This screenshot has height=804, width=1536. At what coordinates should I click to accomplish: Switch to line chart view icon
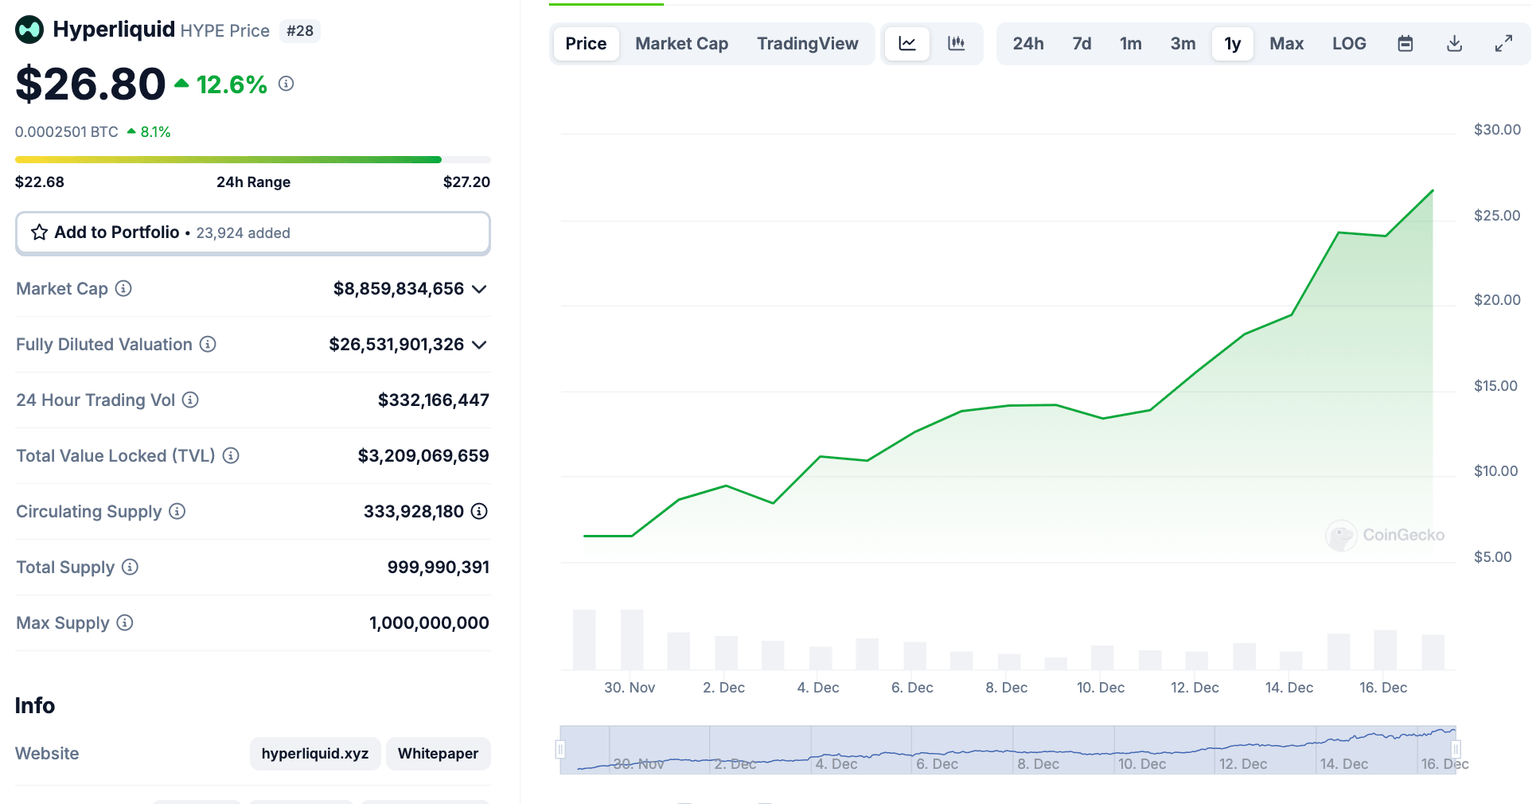907,44
